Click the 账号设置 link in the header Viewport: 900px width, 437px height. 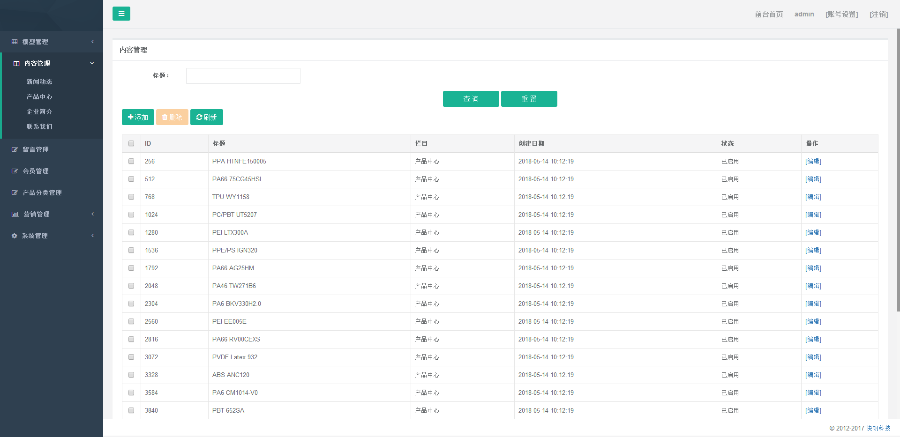[x=842, y=14]
